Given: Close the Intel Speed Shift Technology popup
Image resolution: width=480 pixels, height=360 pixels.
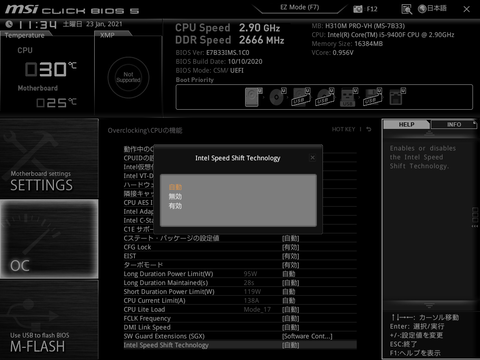Looking at the screenshot, I should (312, 158).
